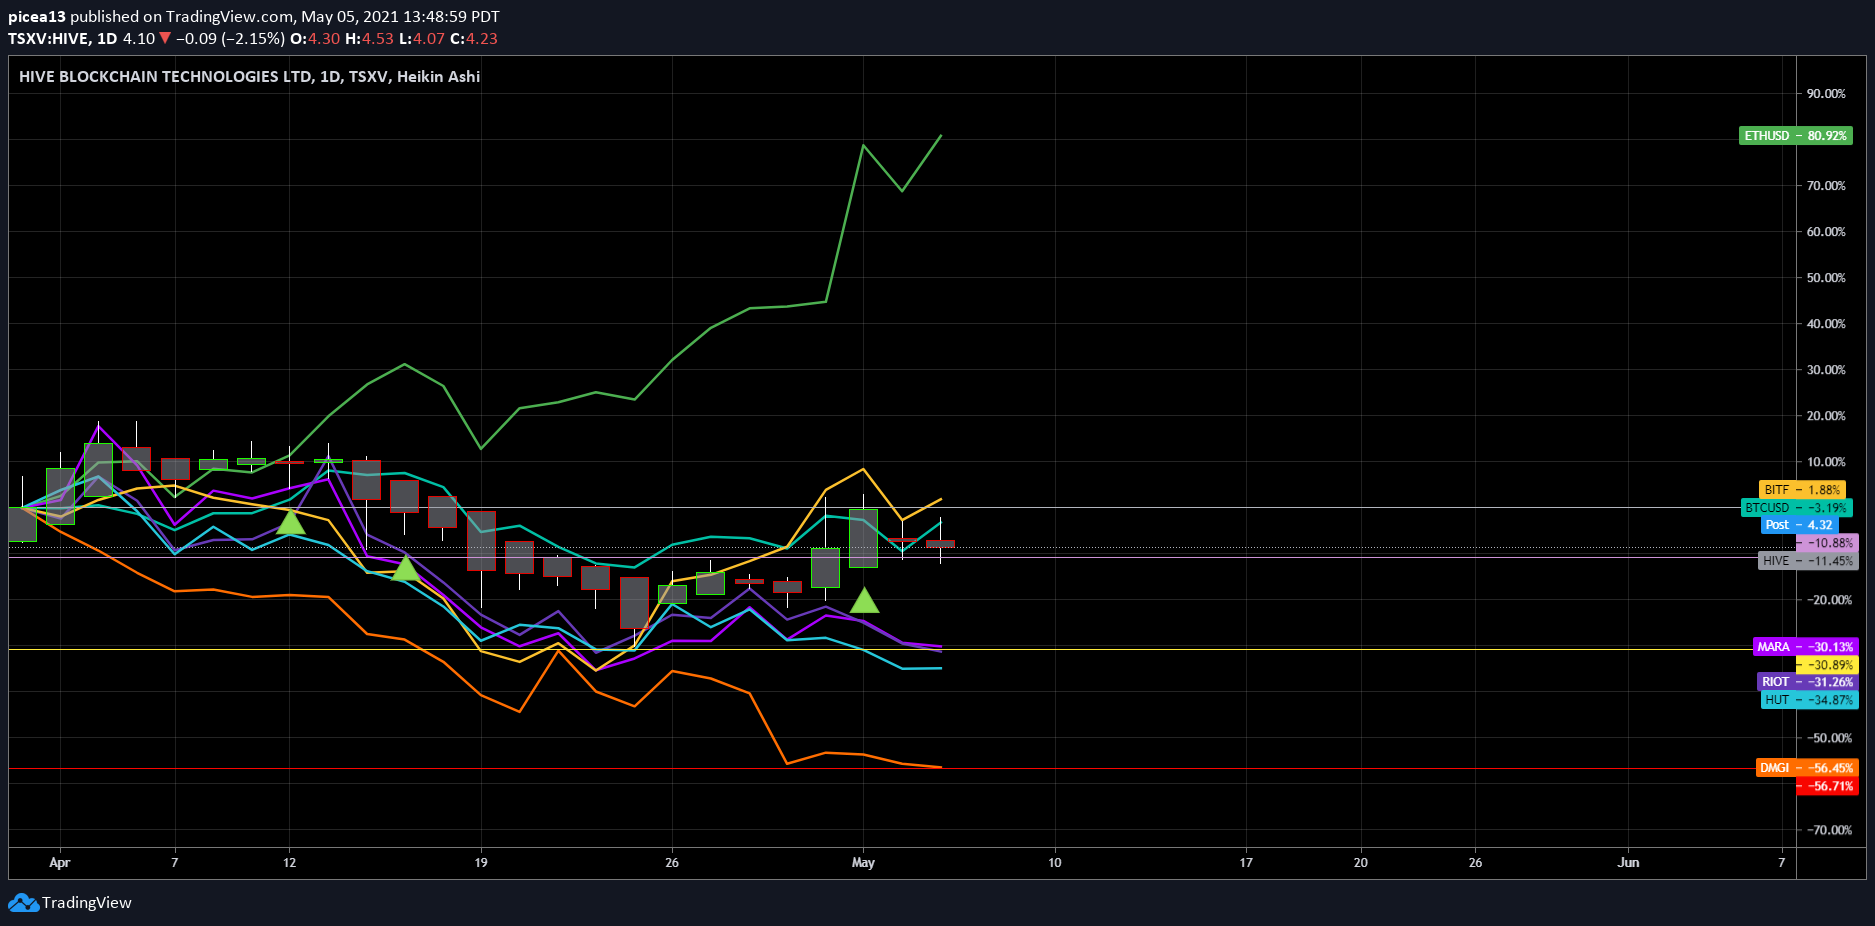Screen dimensions: 1875x926
Task: Select the HIVE -11.45% price label
Action: coord(1808,561)
